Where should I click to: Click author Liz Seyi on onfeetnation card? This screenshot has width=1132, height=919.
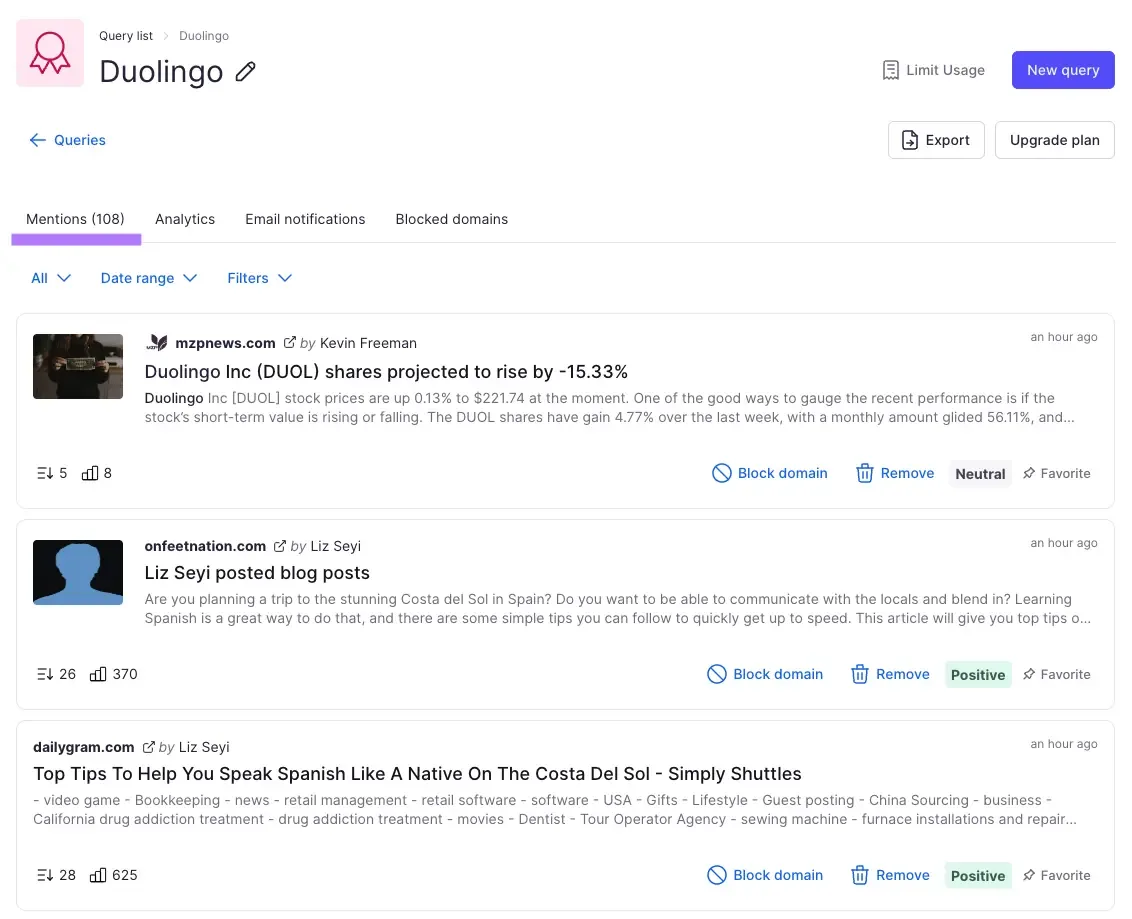(x=335, y=546)
